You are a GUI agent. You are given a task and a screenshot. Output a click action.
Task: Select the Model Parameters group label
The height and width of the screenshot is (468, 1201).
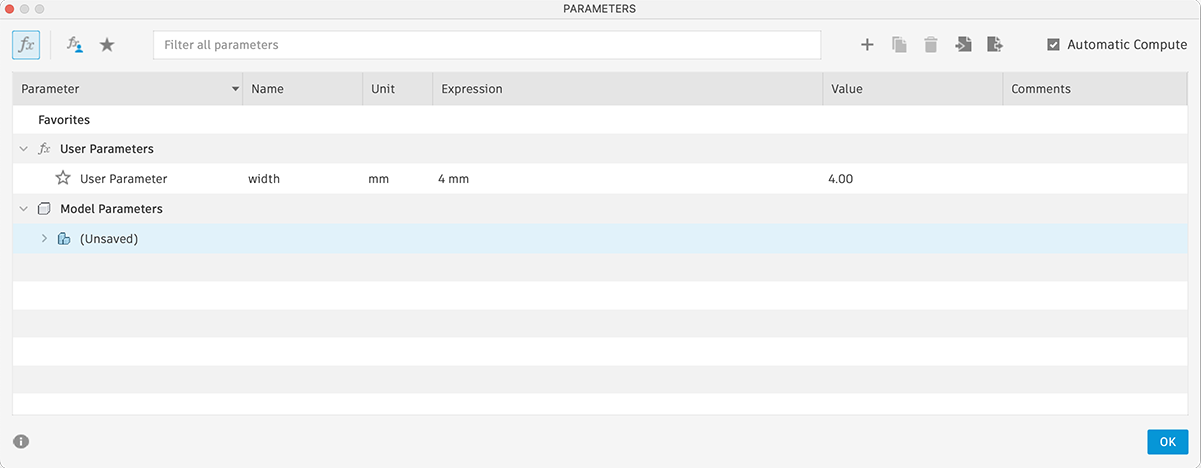111,209
